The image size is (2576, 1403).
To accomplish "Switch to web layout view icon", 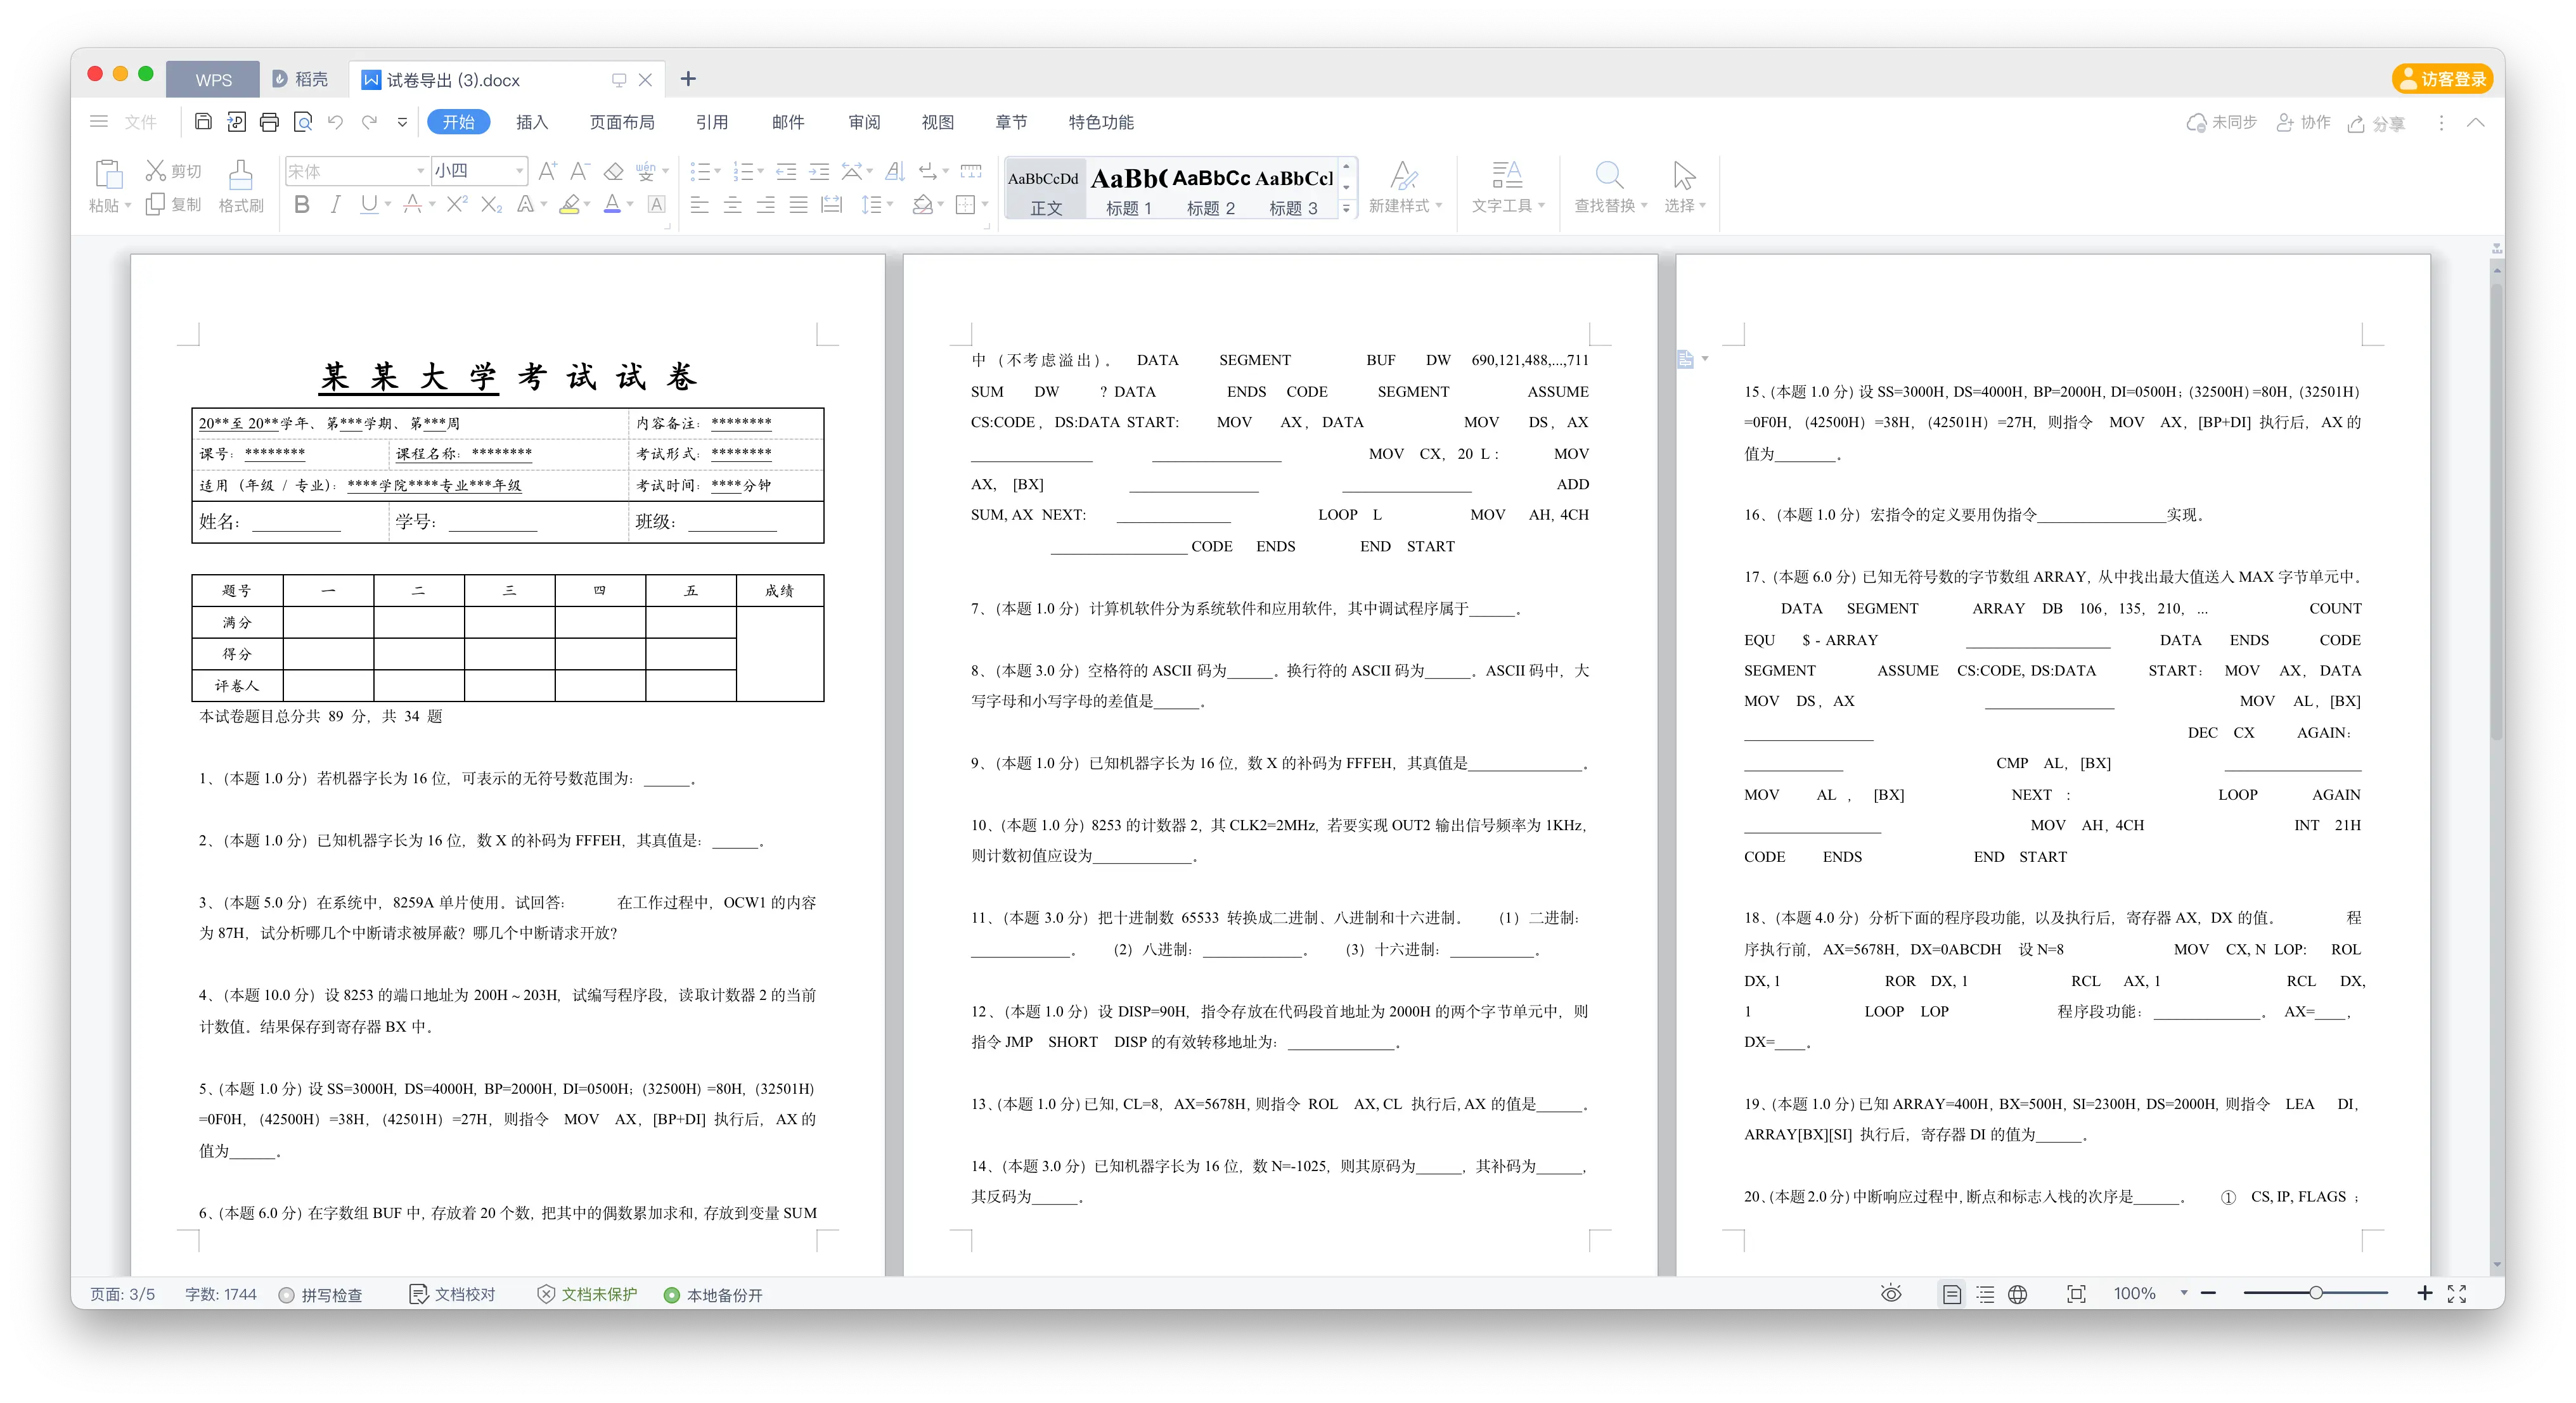I will pyautogui.click(x=2017, y=1294).
